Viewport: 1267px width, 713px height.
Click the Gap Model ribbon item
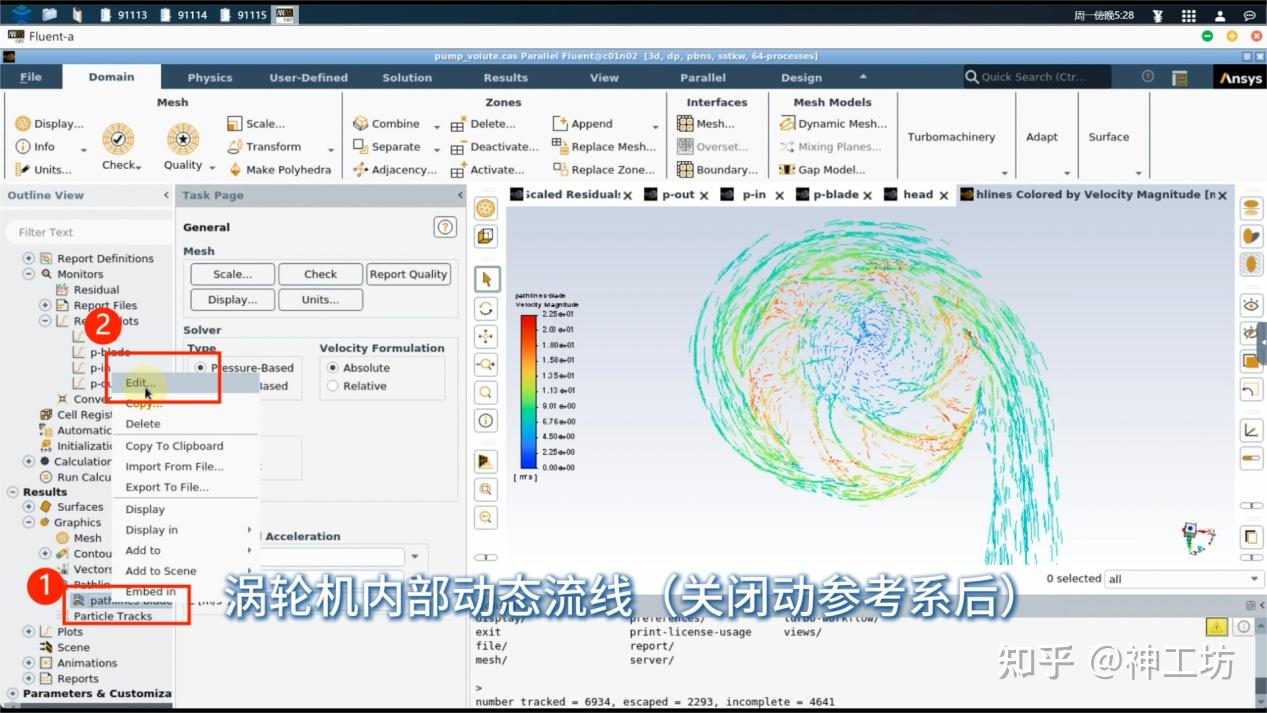[x=821, y=170]
